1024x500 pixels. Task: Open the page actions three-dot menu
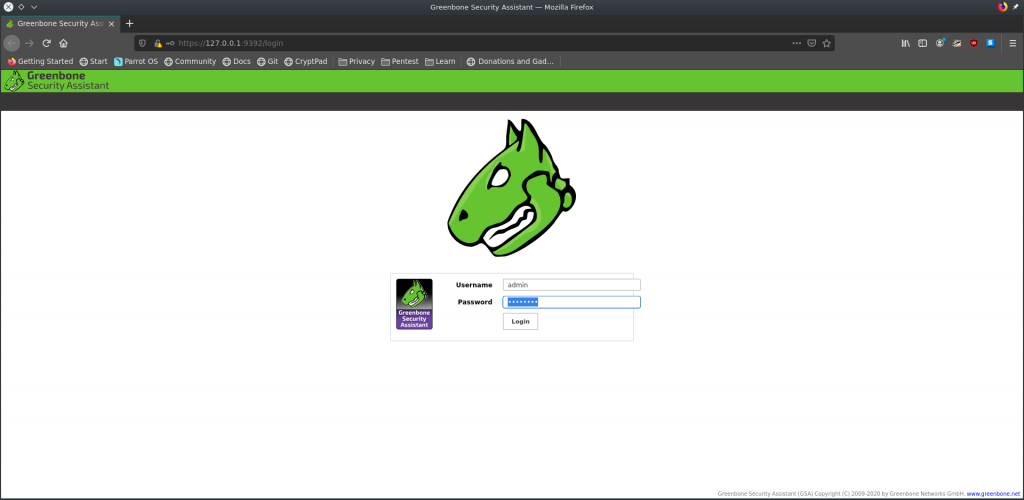tap(796, 43)
